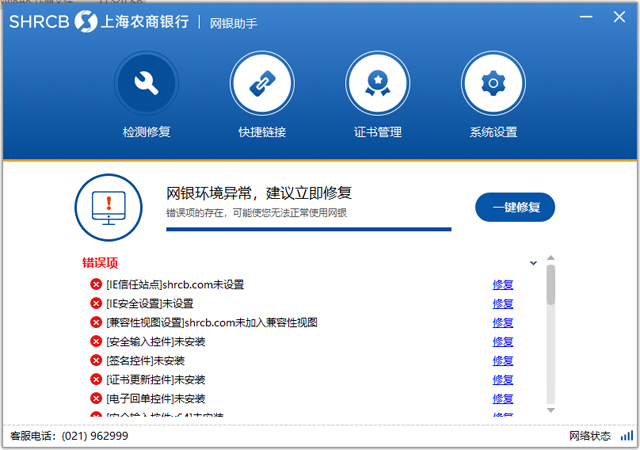This screenshot has height=450, width=640.
Task: Click the scrollbar down arrow
Action: [x=551, y=410]
